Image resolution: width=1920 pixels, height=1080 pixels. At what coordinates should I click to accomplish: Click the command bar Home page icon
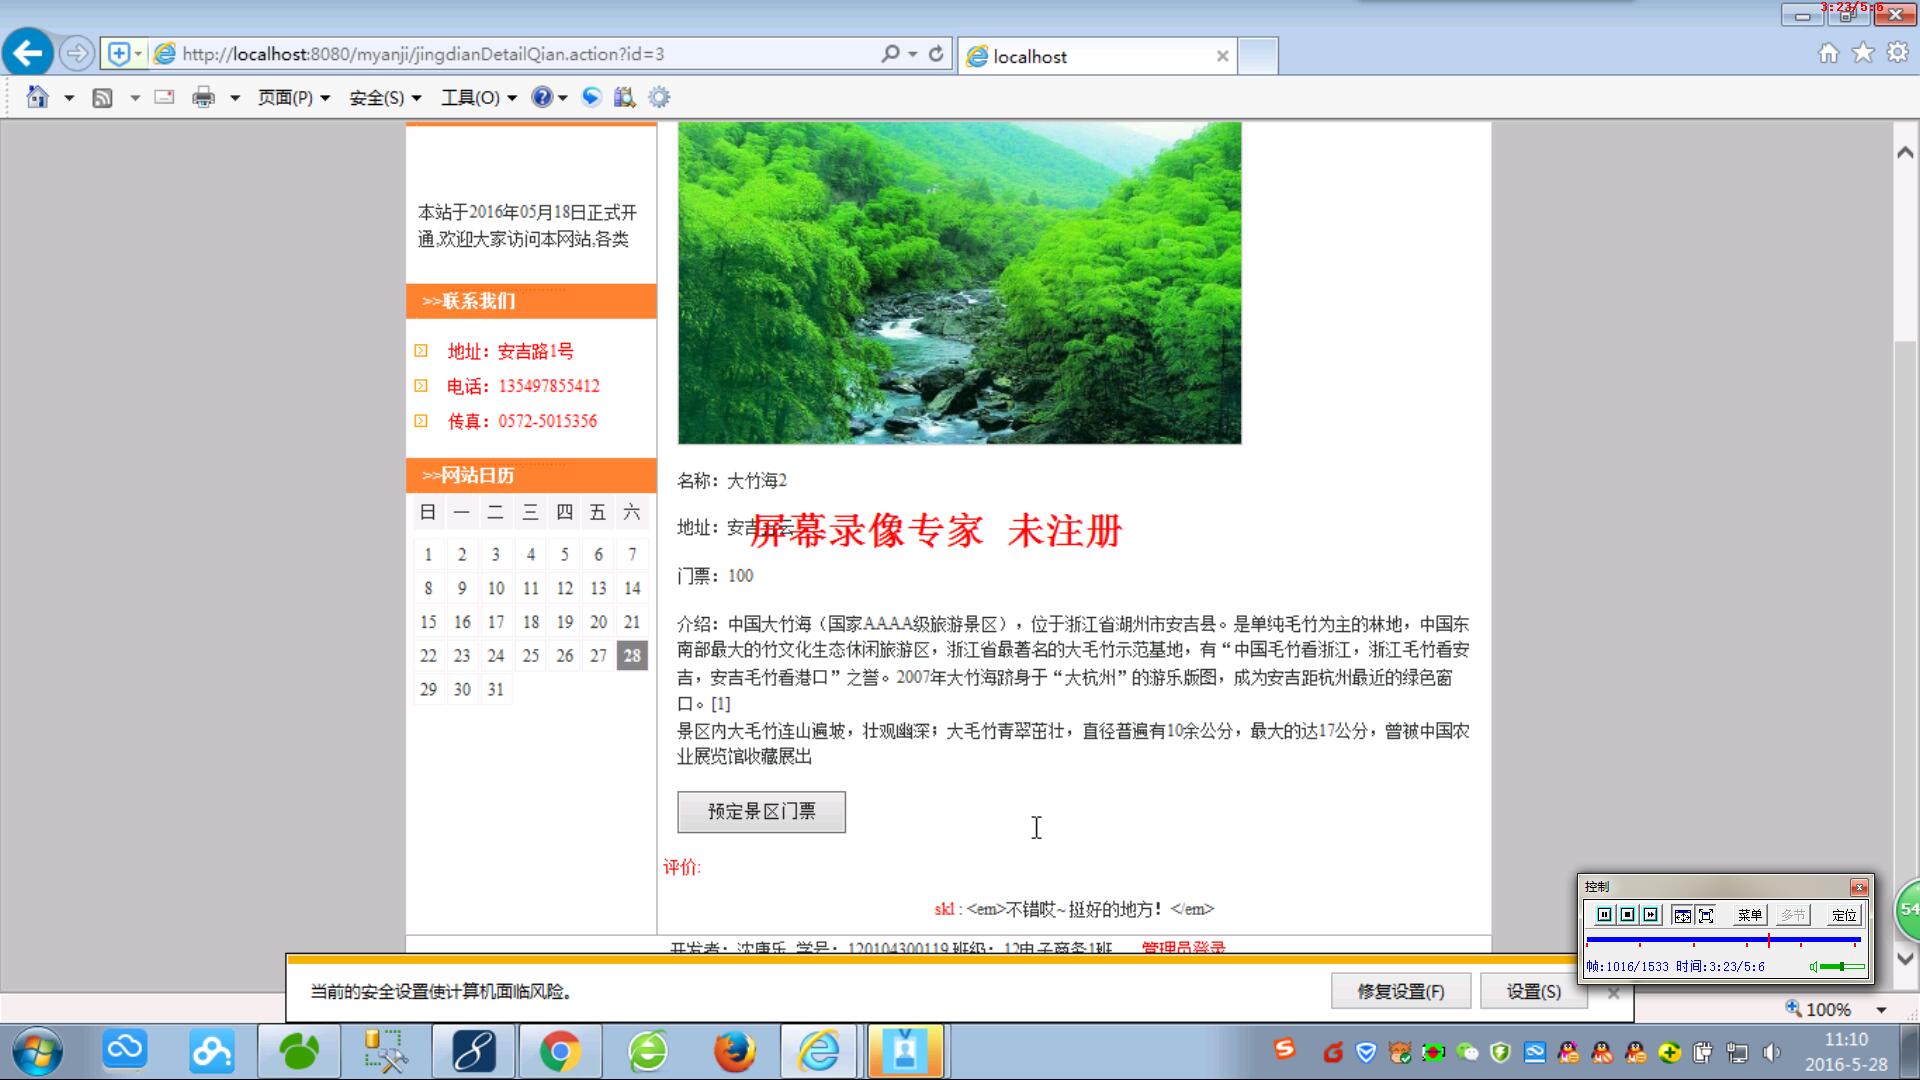tap(37, 97)
